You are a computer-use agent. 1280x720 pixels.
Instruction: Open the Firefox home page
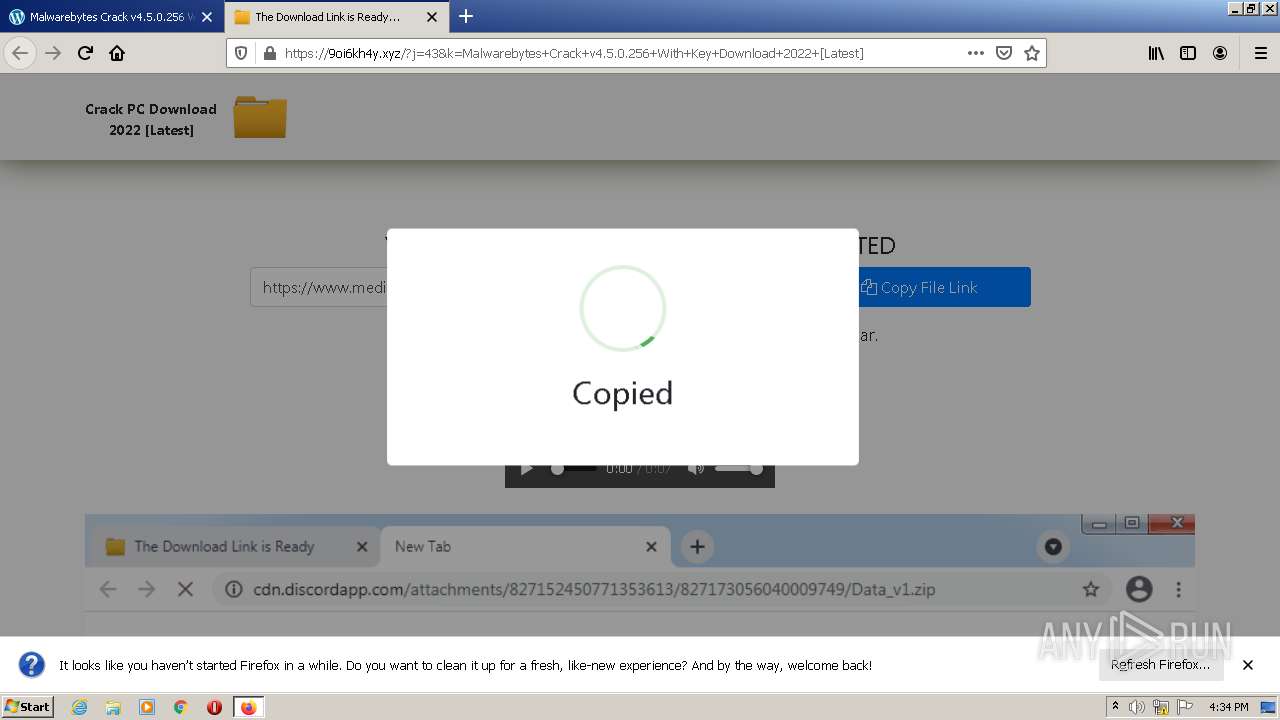[x=117, y=53]
